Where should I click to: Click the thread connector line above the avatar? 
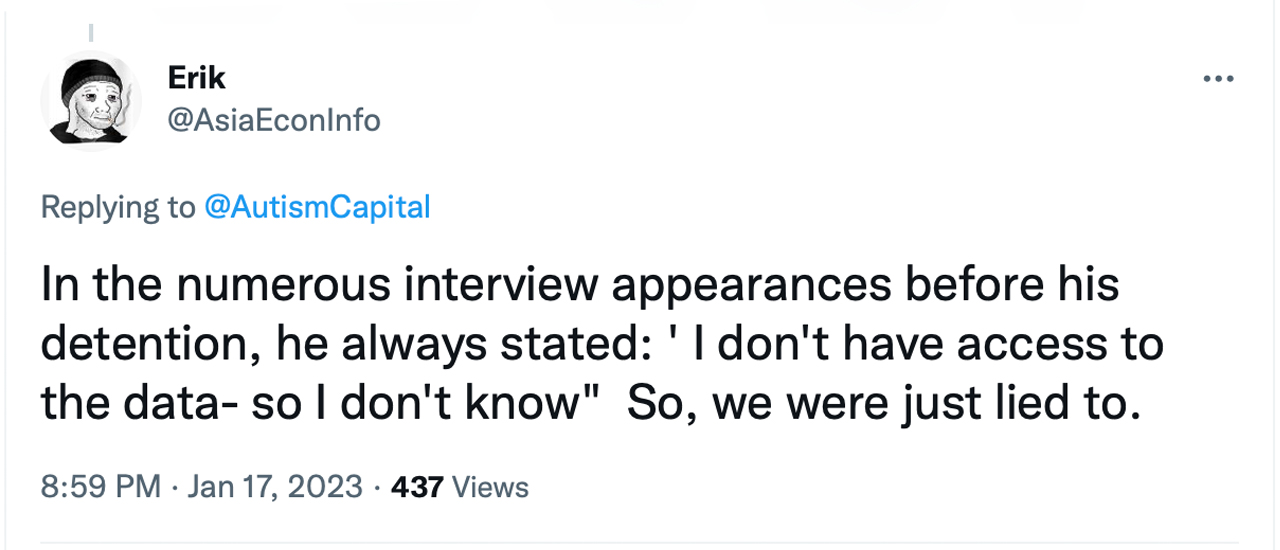[x=89, y=33]
